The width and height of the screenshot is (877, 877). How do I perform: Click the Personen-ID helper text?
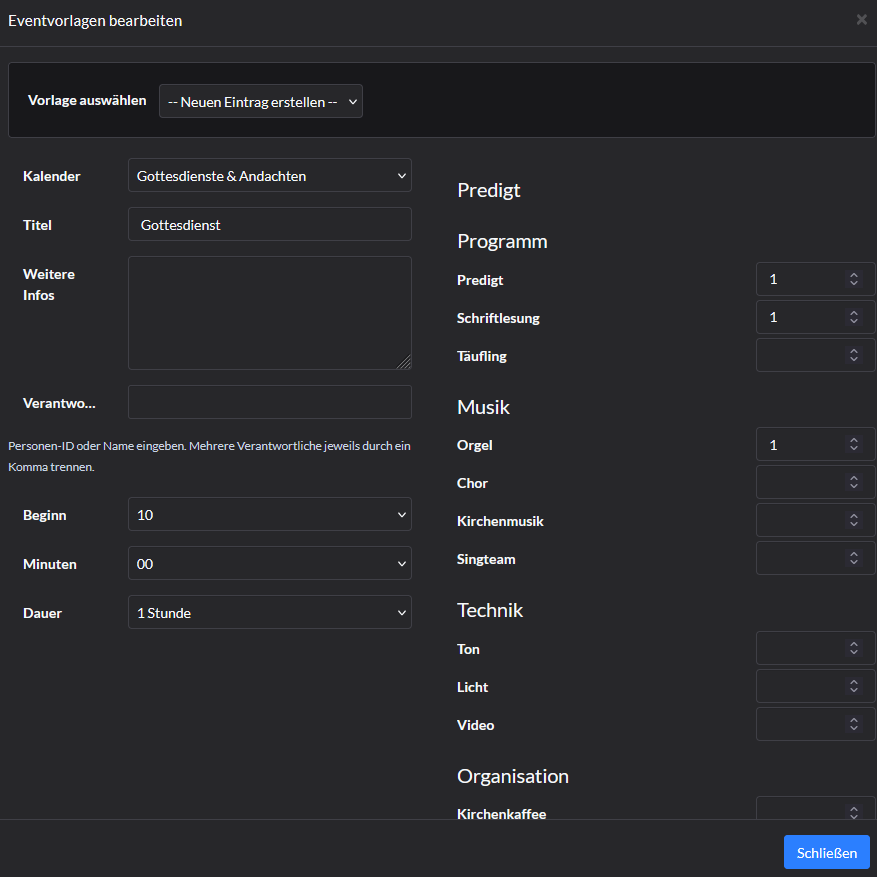click(x=209, y=456)
